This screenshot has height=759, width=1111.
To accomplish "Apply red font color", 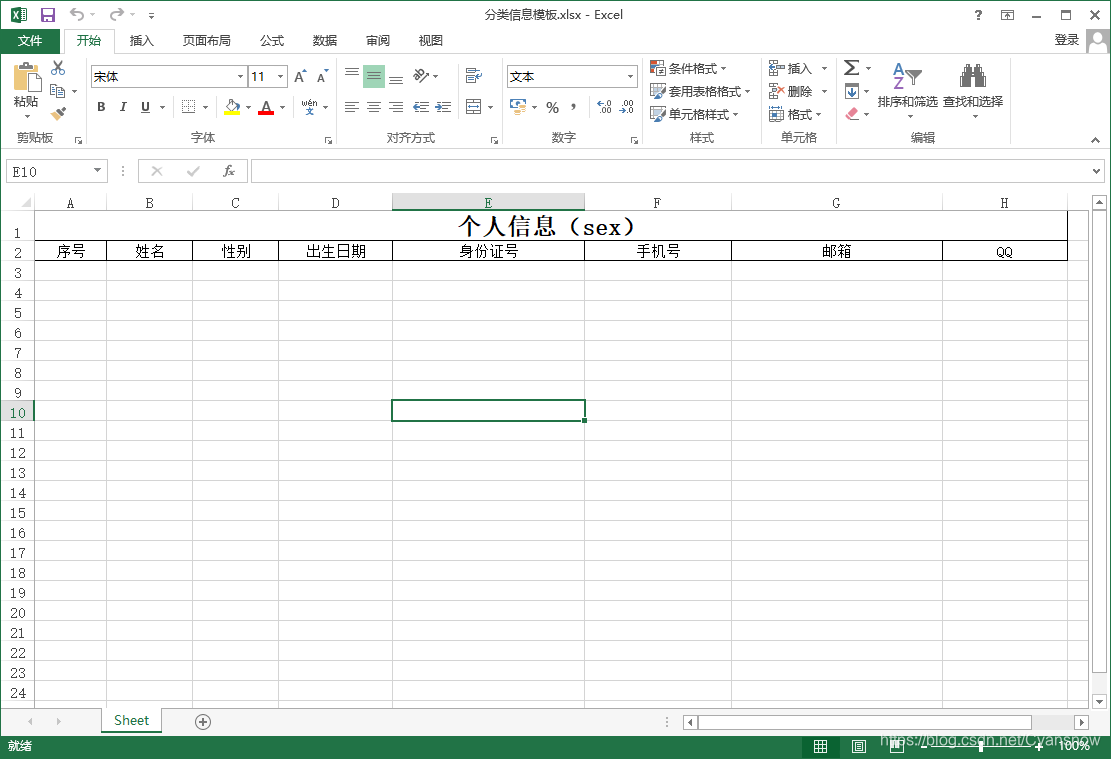I will tap(266, 107).
